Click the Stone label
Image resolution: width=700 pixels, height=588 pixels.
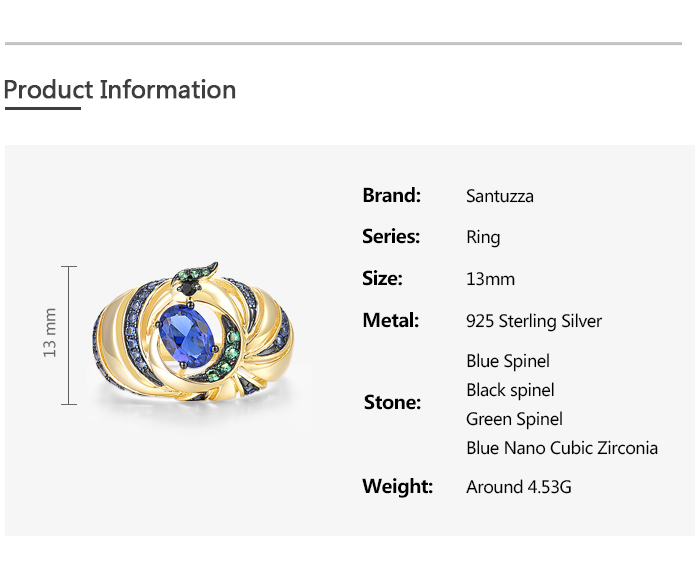click(x=392, y=403)
